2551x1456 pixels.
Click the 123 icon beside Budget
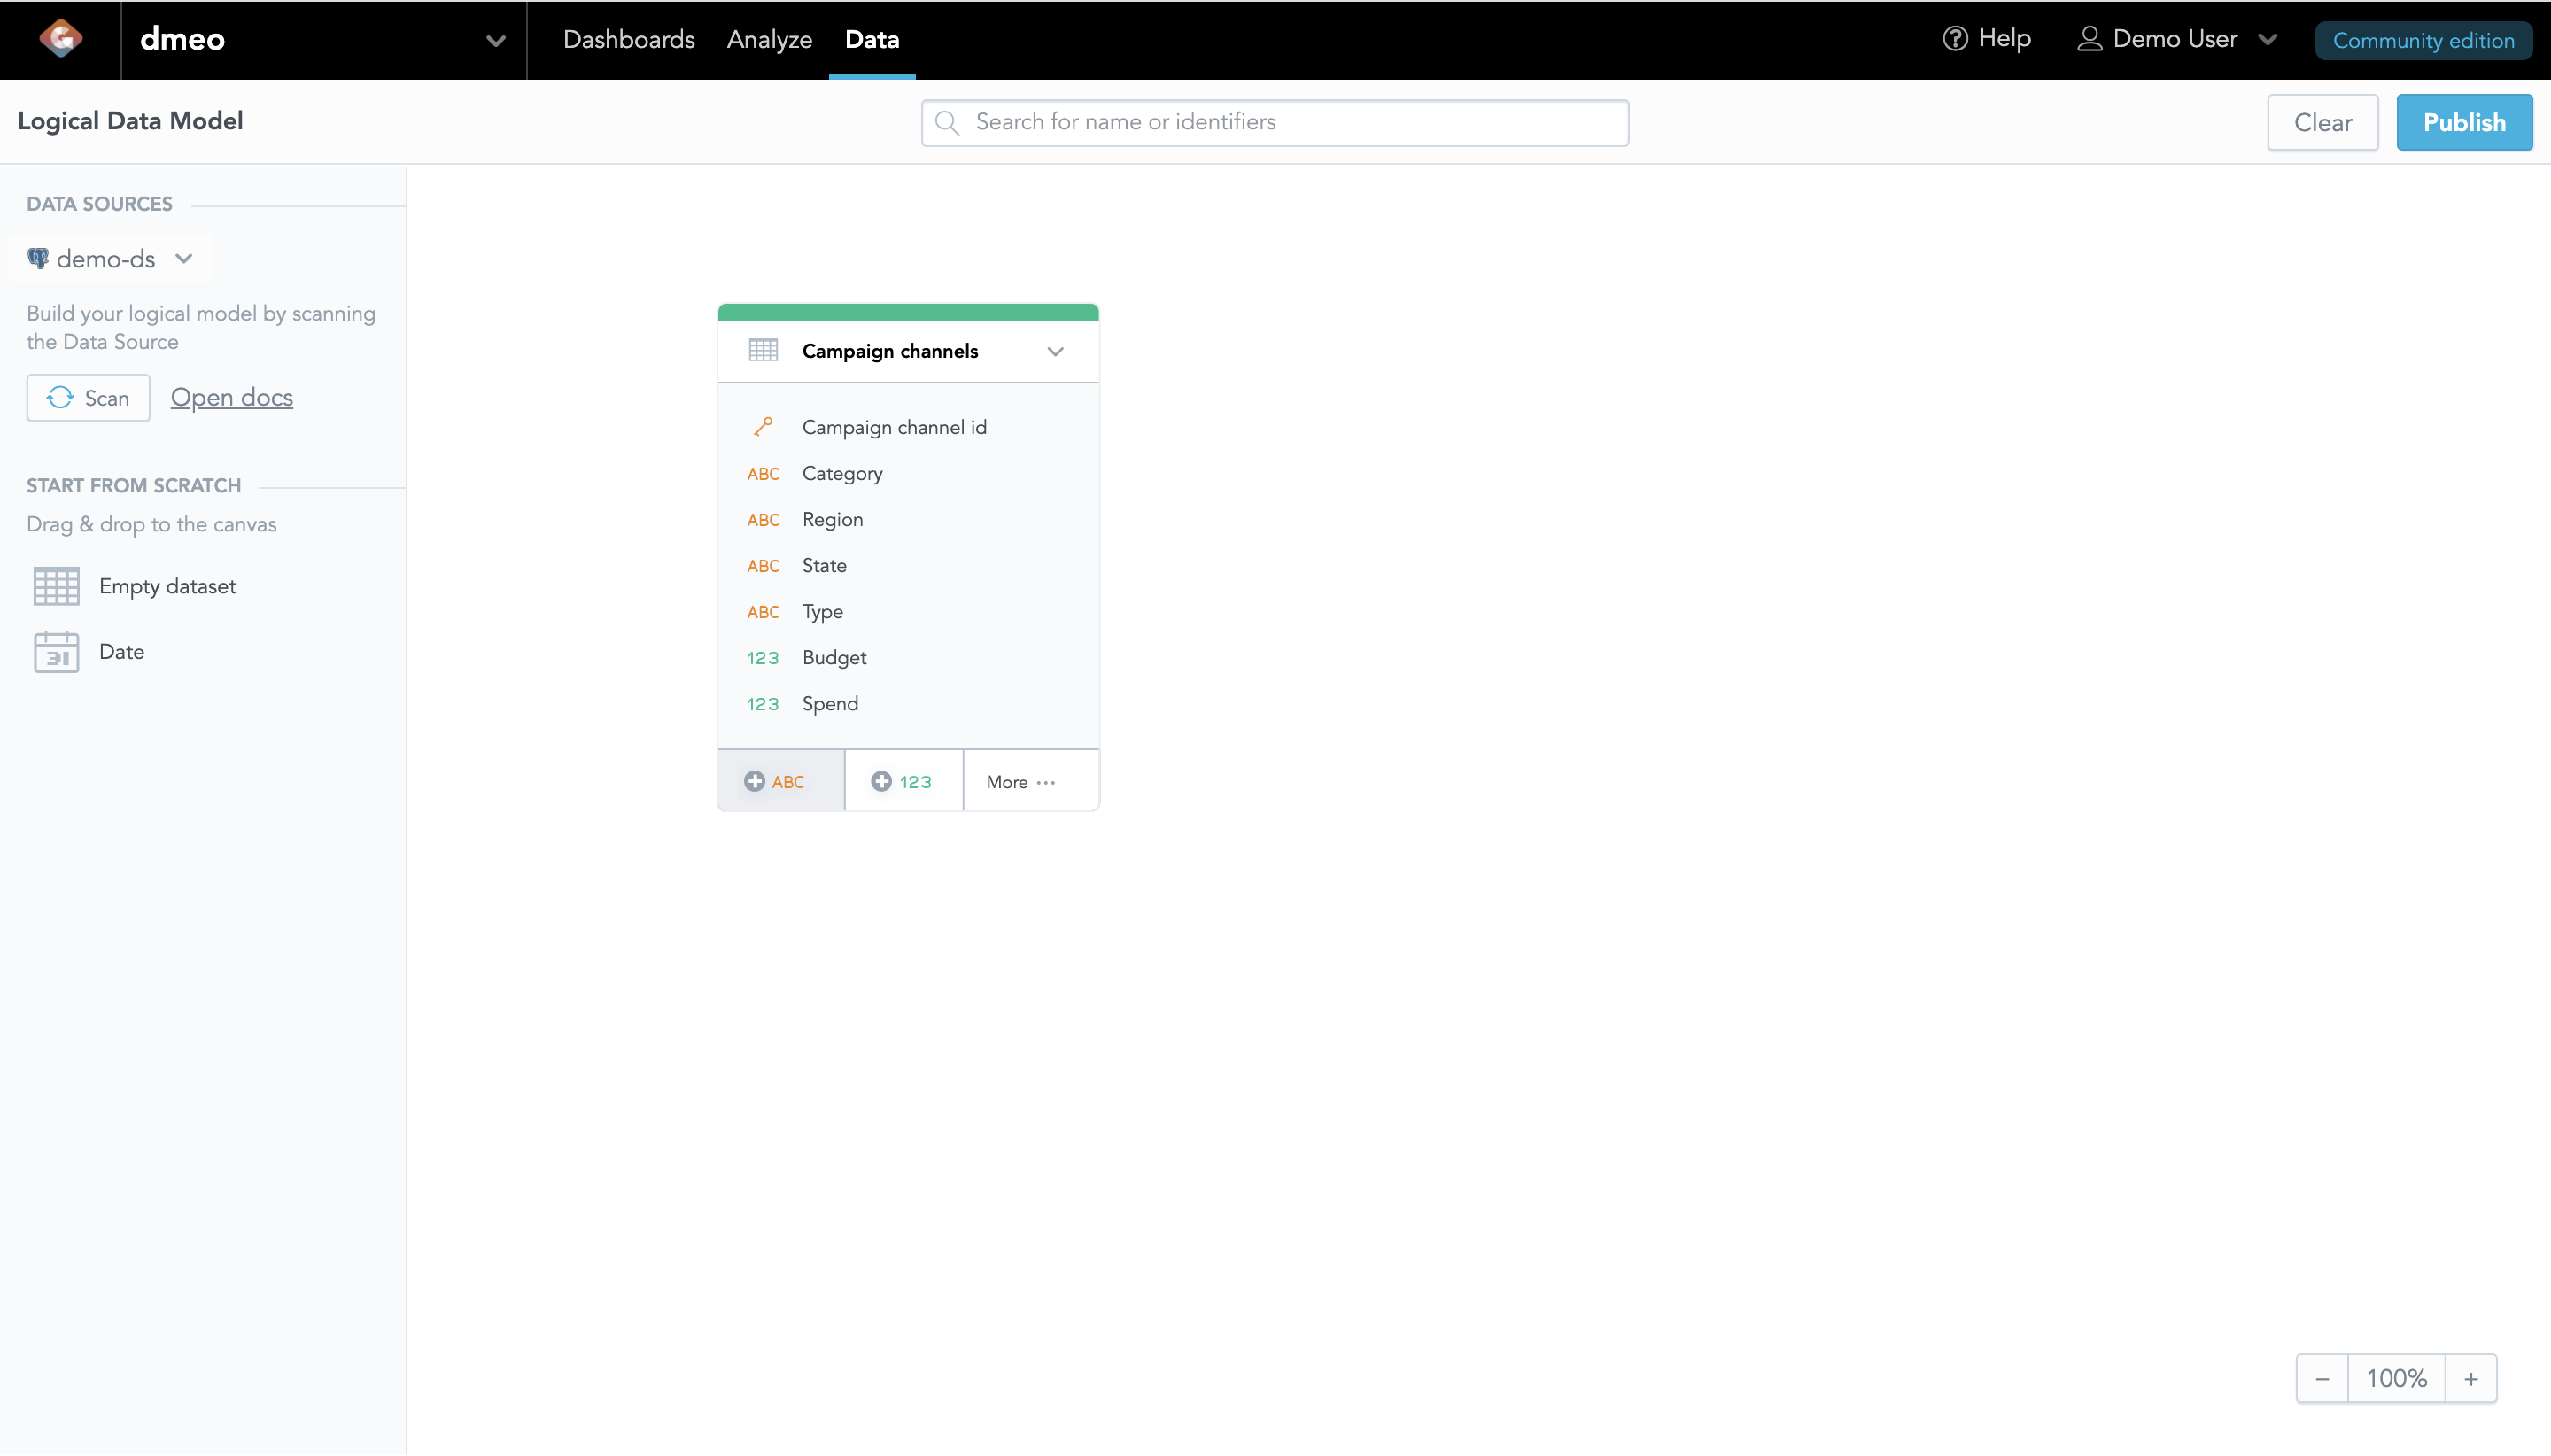(x=763, y=658)
